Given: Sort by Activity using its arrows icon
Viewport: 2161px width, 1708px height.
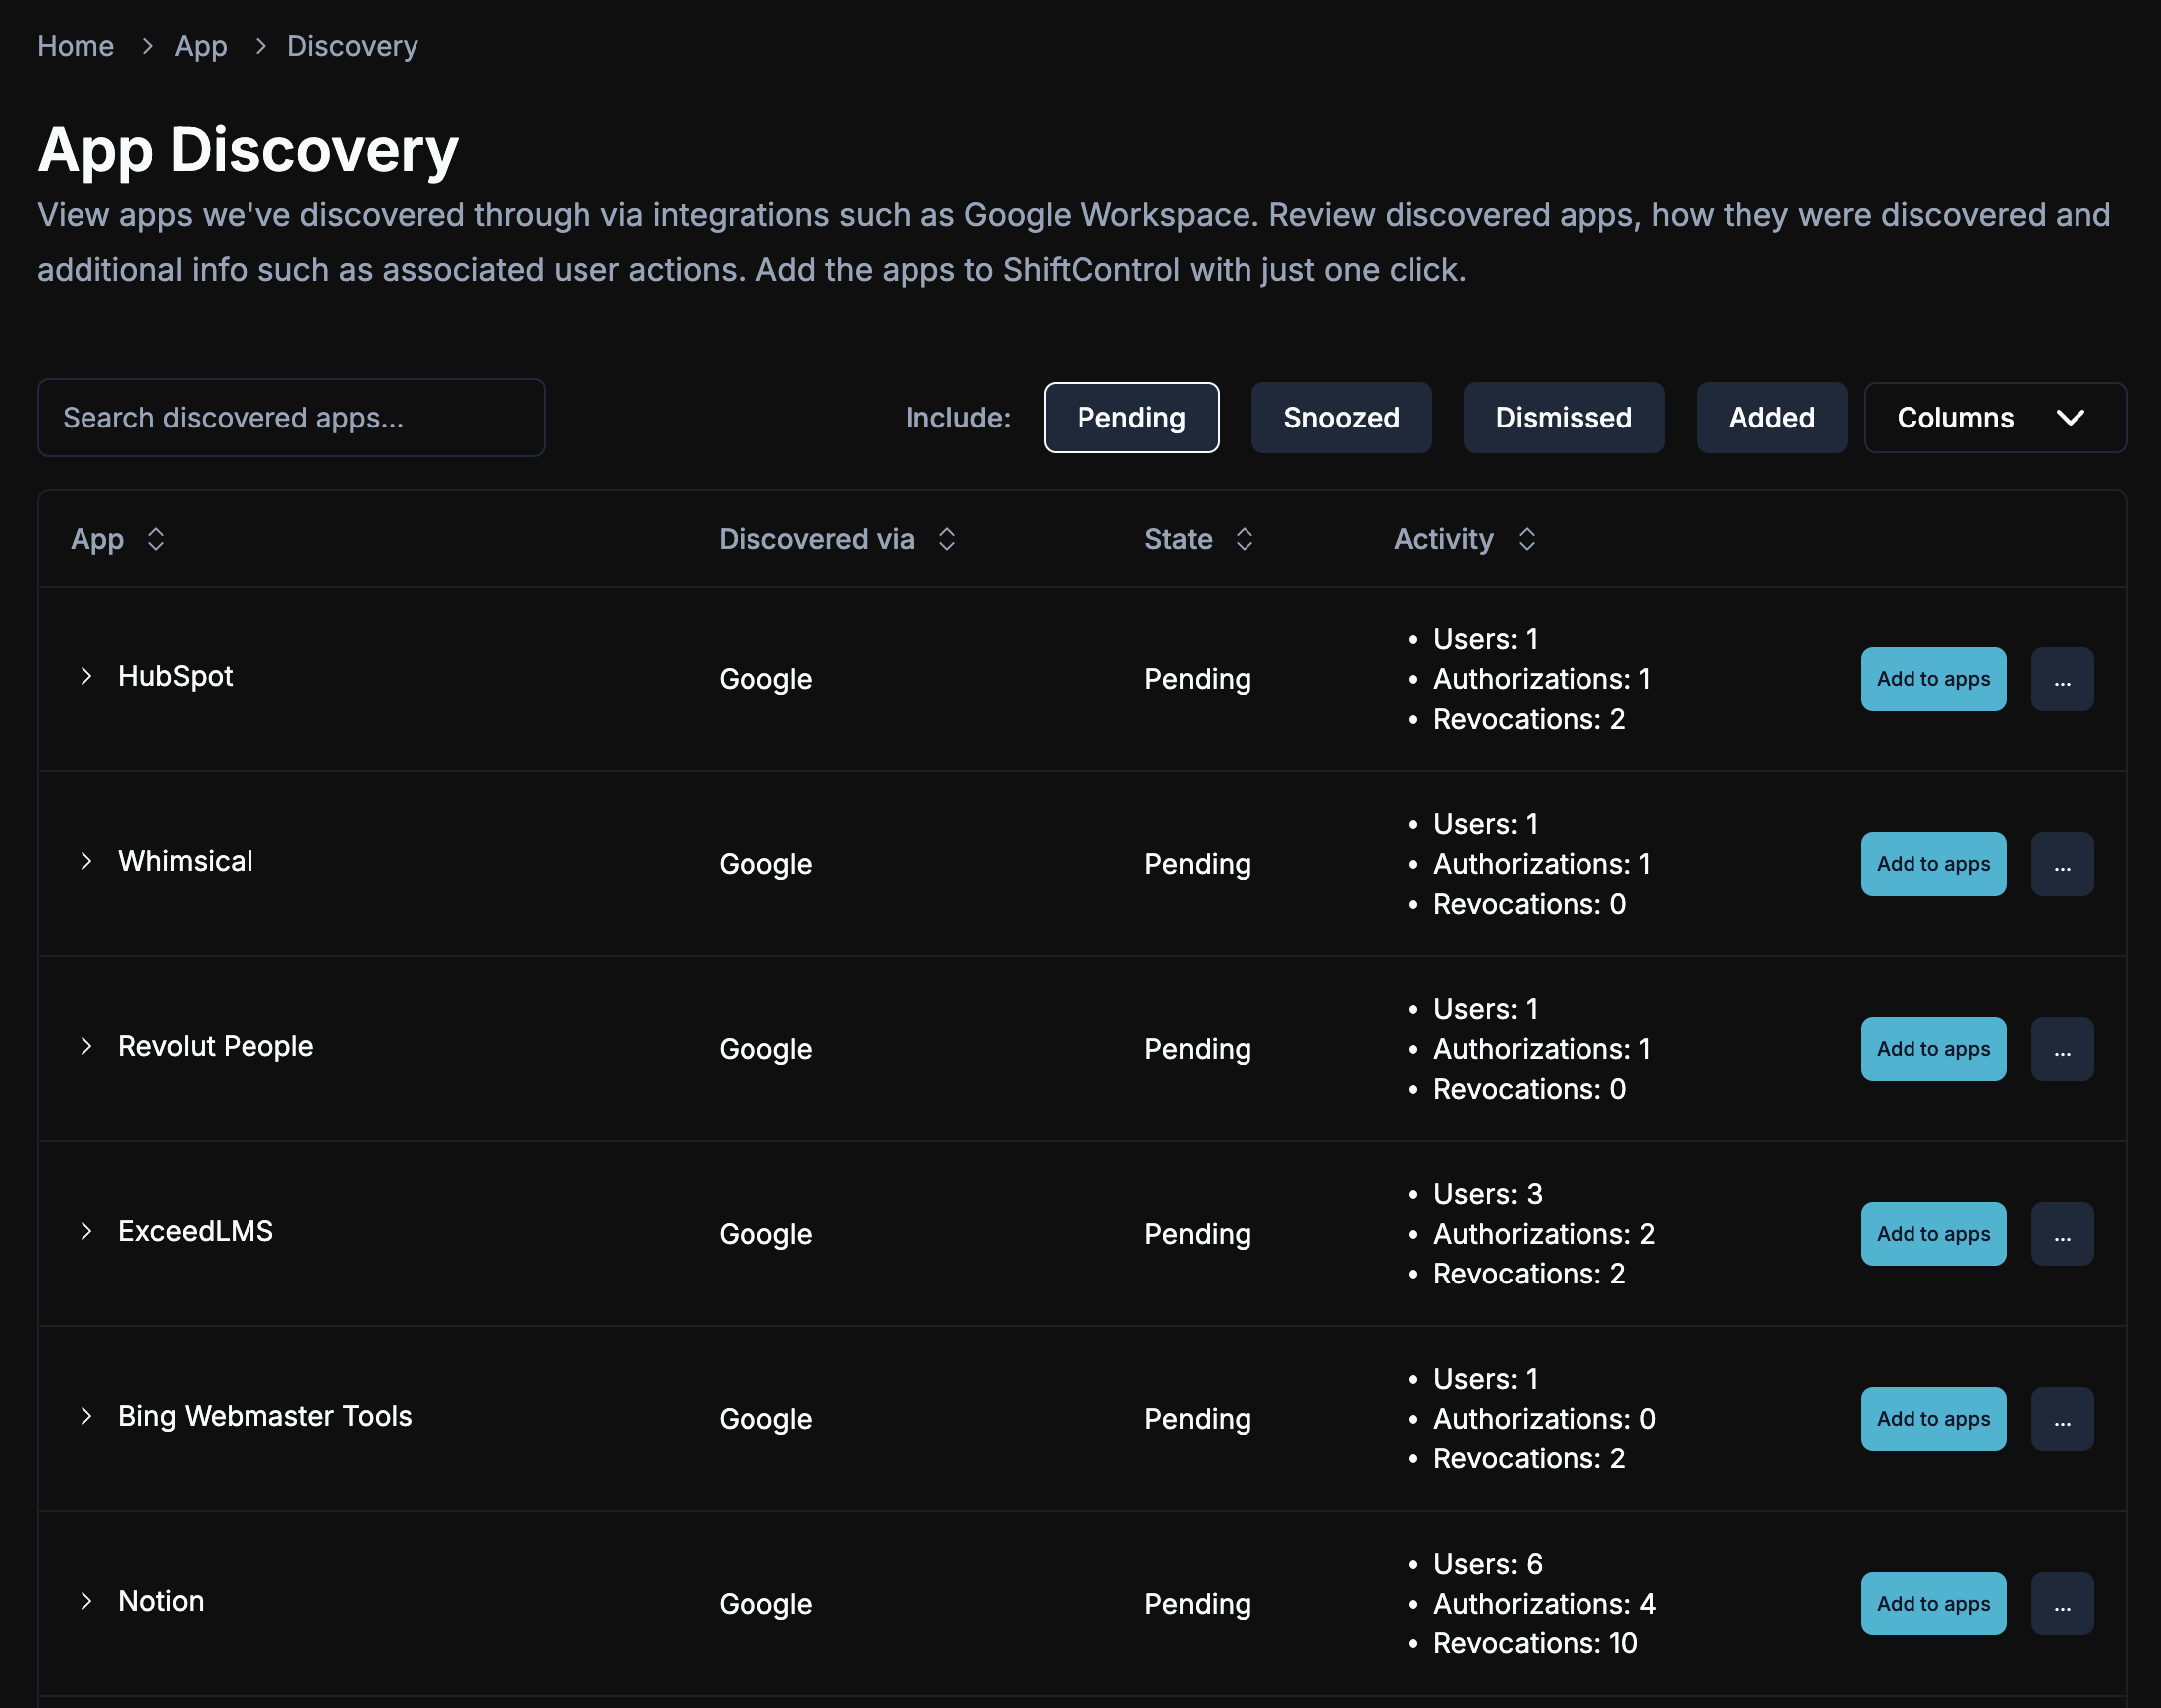Looking at the screenshot, I should 1526,539.
